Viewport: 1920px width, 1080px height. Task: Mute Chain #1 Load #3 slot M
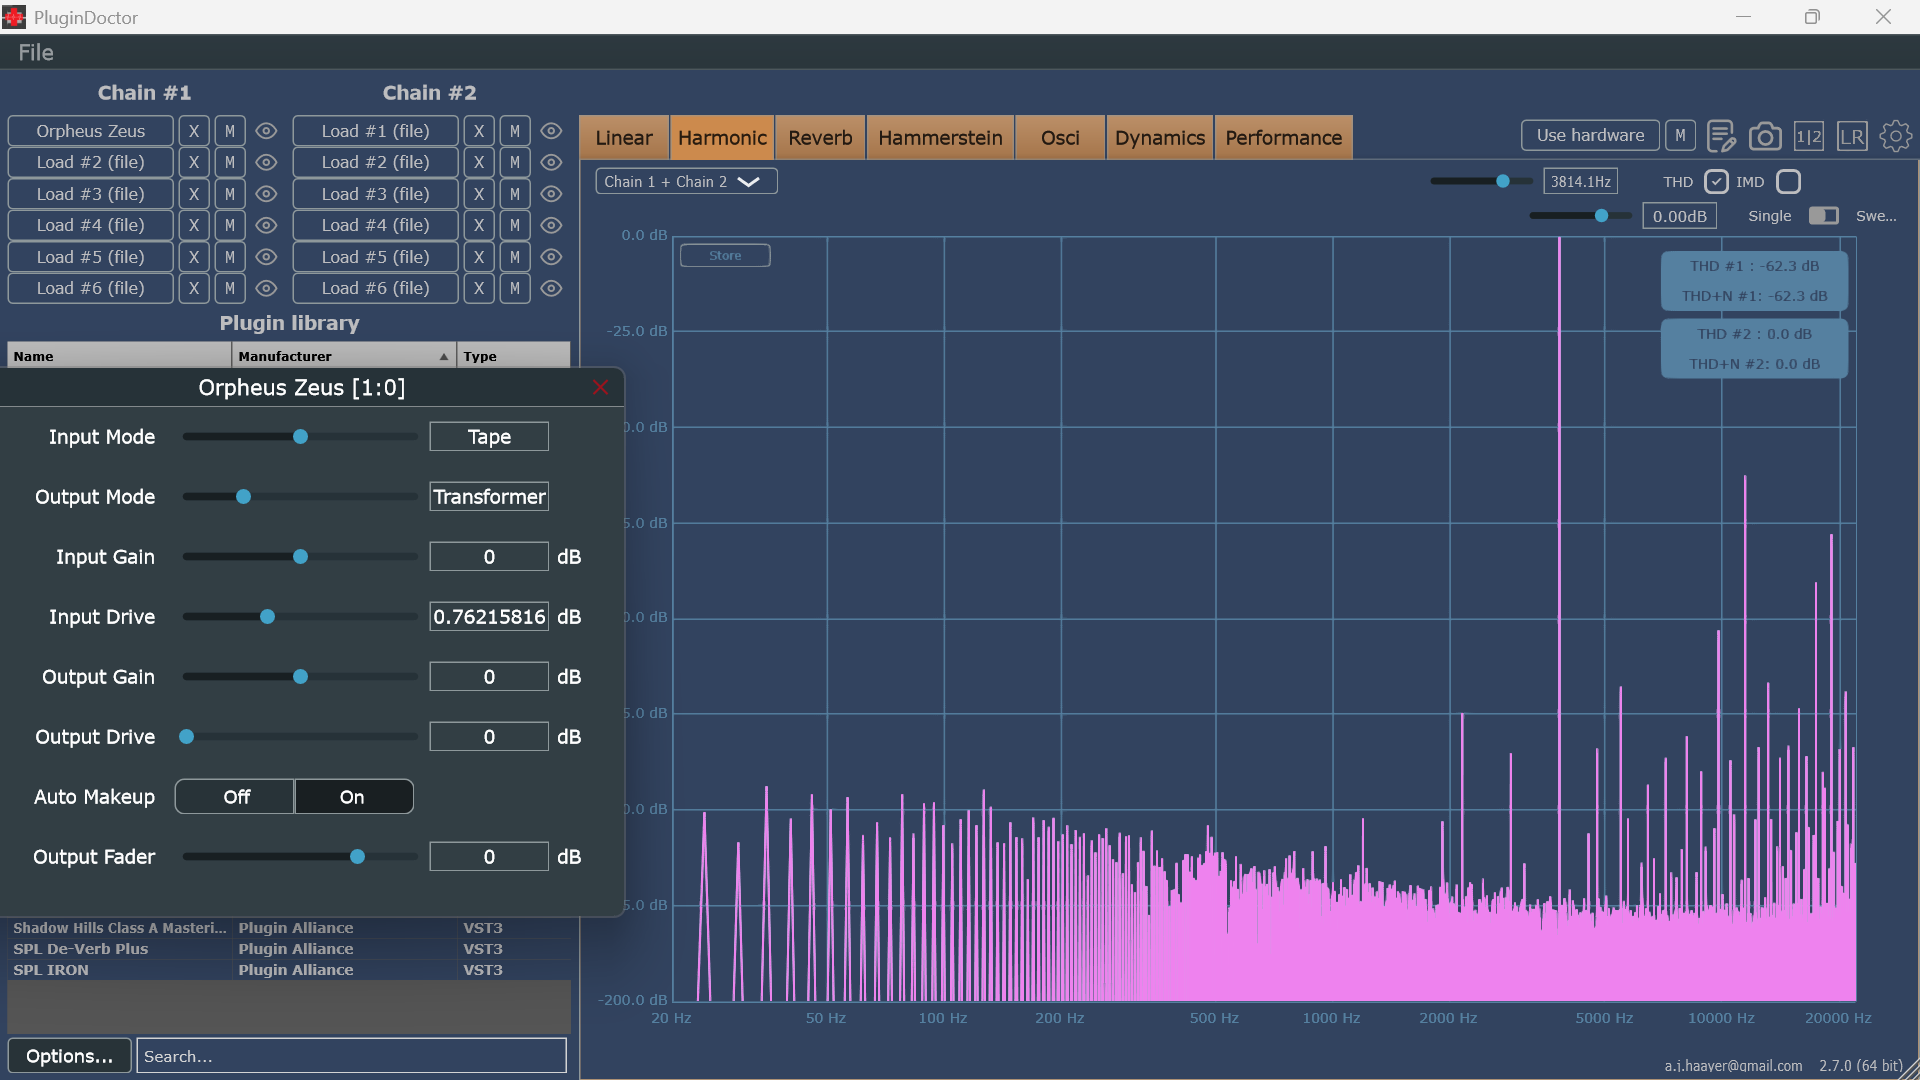coord(230,194)
